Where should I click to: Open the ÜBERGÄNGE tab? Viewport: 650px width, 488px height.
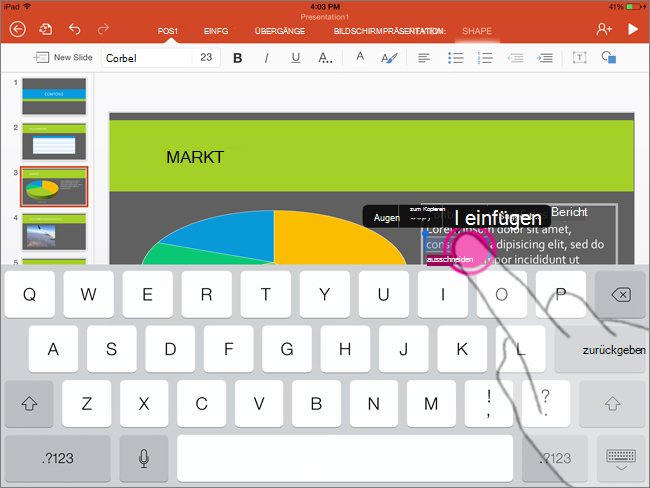280,31
